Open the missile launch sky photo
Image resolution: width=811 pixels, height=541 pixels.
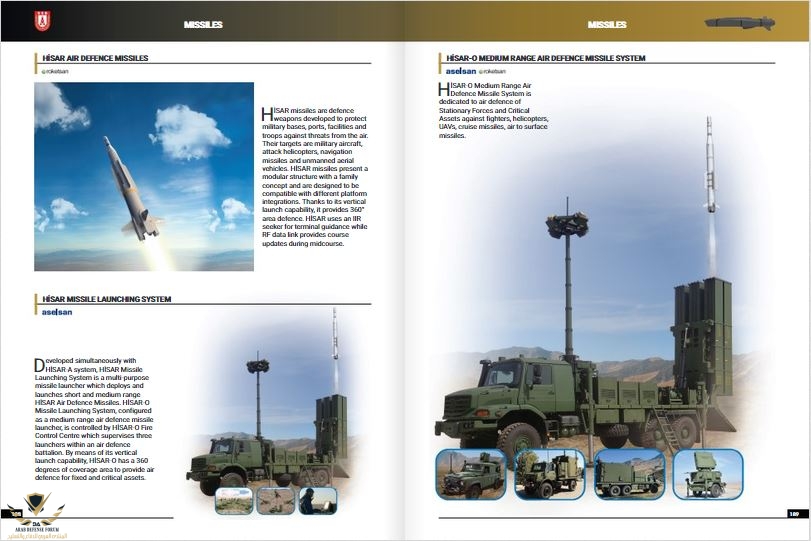tap(144, 176)
